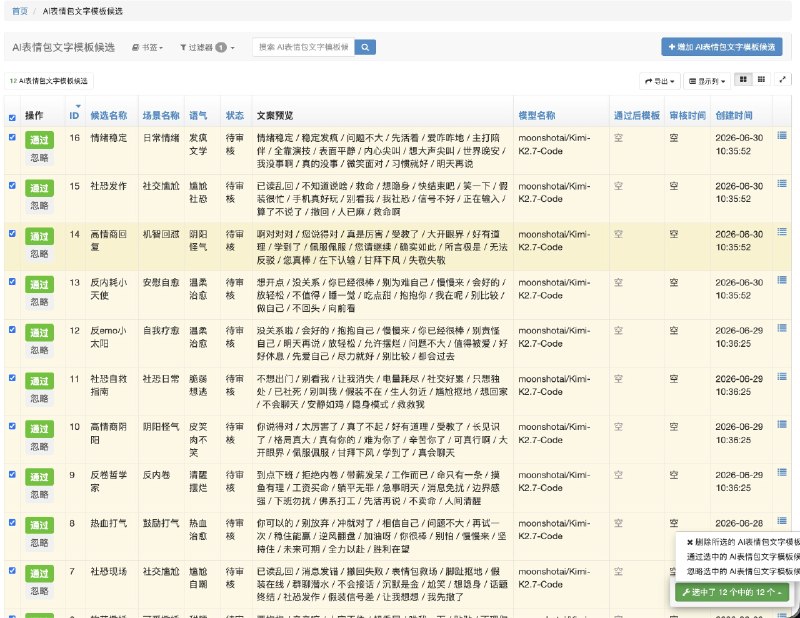Viewport: 800px width, 618px height.
Task: Open the detail list icon for row 10
Action: pos(782,424)
